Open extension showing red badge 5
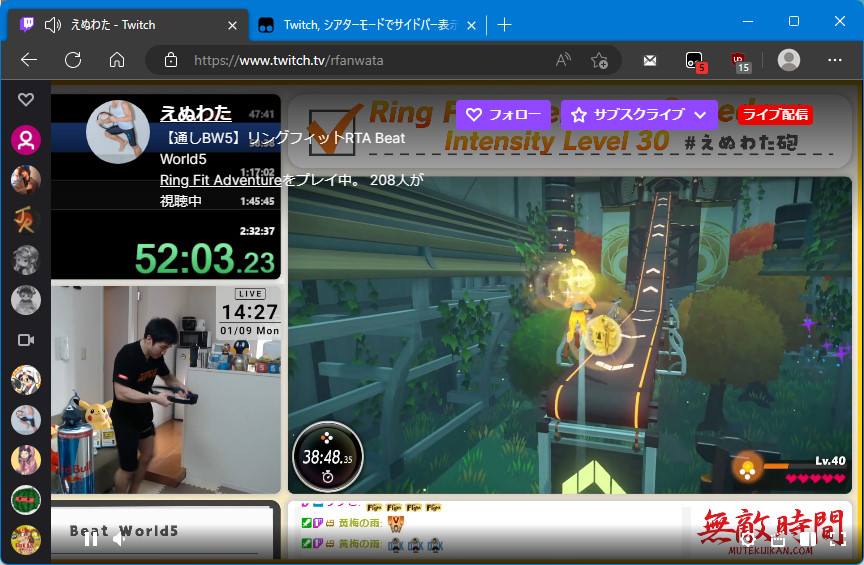 coord(695,61)
